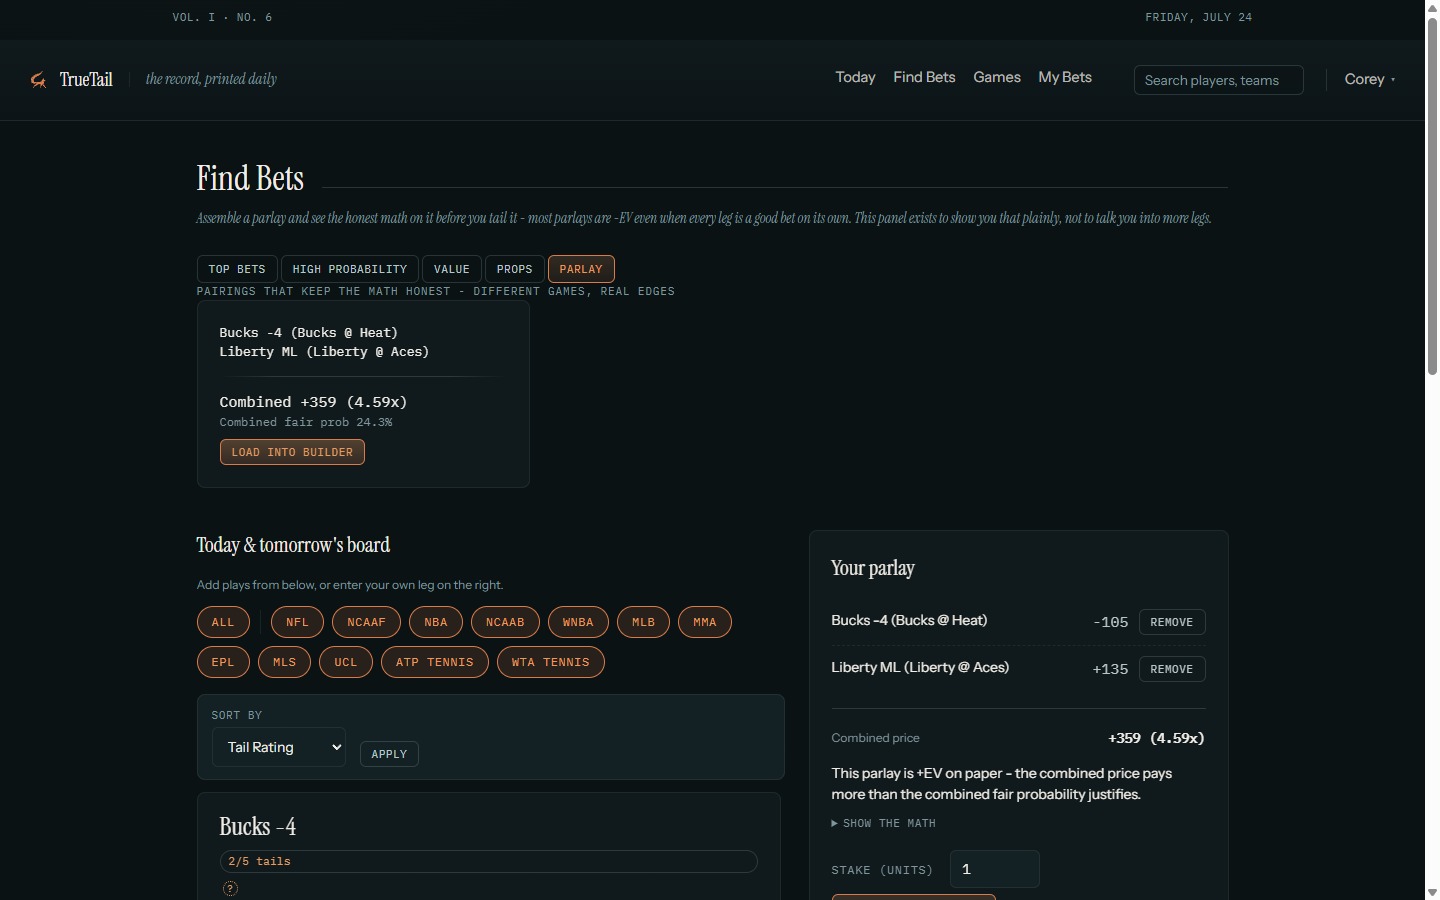Screen dimensions: 1440x900
Task: Expand Show the Math disclosure
Action: coord(884,823)
